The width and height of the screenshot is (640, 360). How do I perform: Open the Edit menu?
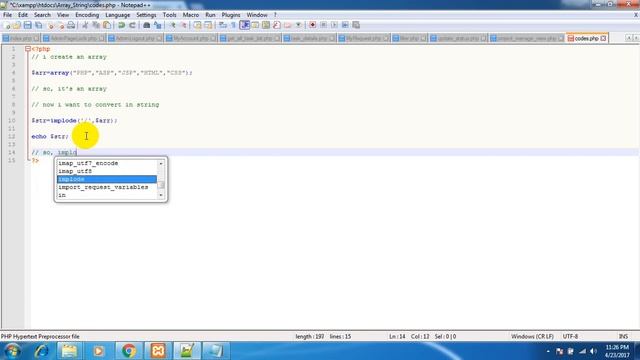click(23, 15)
